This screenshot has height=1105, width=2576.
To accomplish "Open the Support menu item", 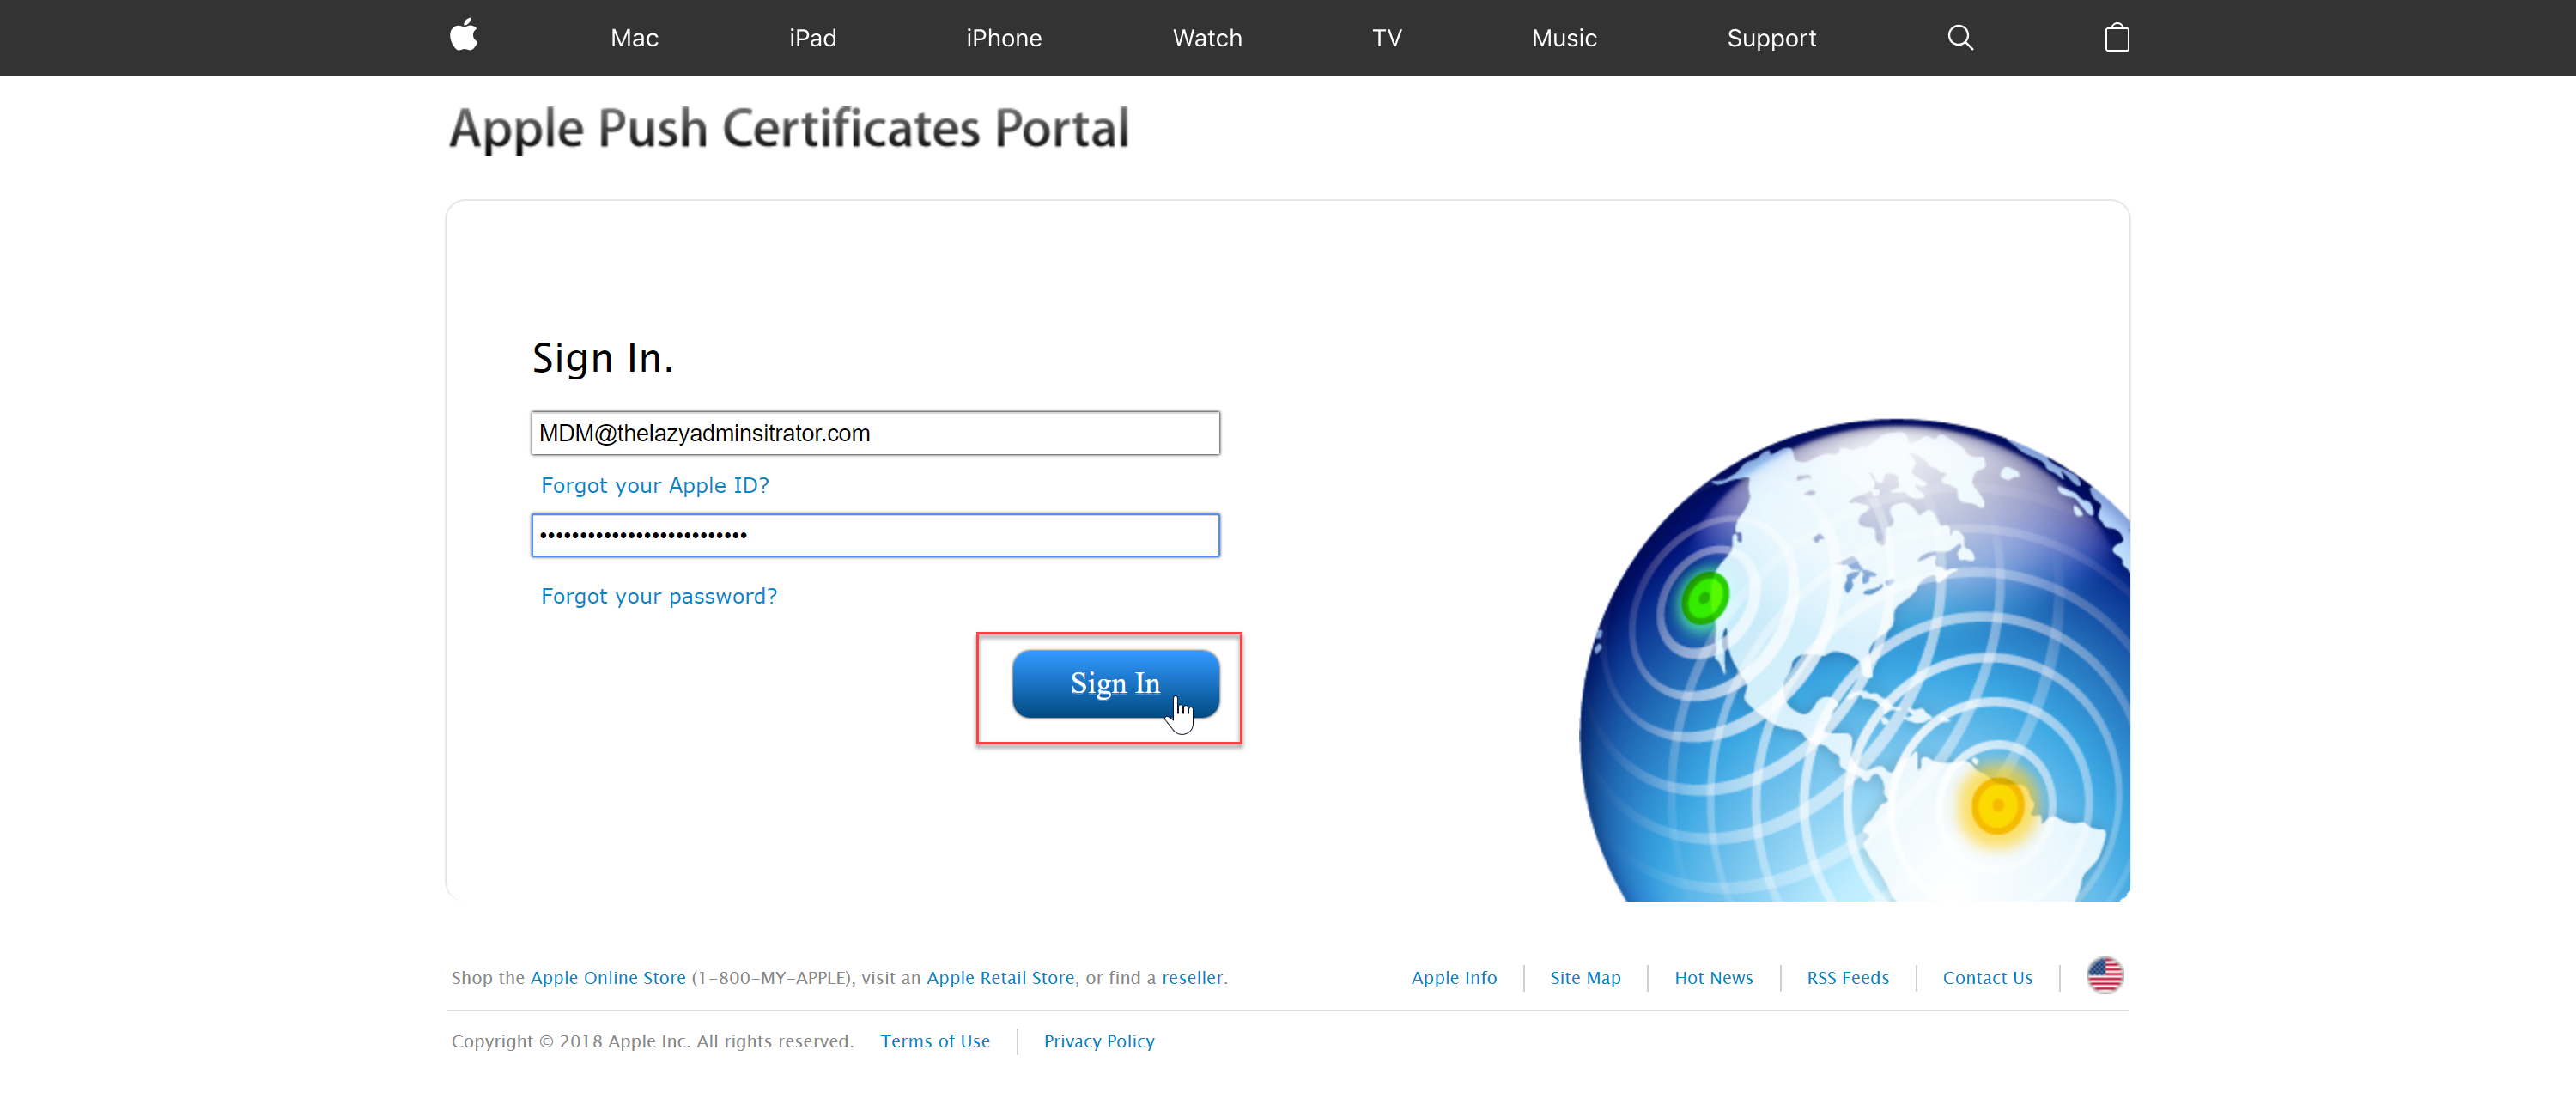I will 1771,38.
